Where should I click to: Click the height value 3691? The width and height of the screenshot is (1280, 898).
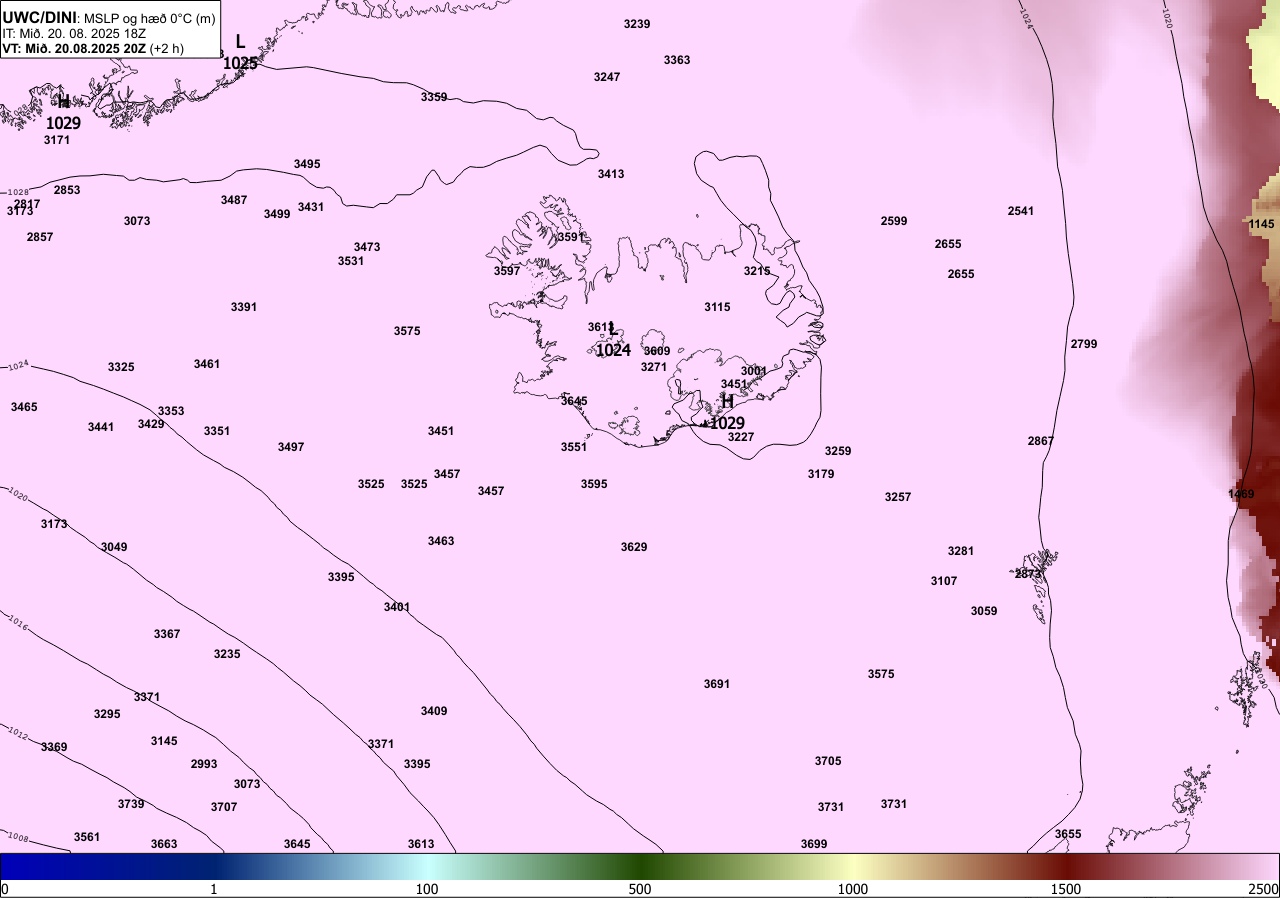717,684
